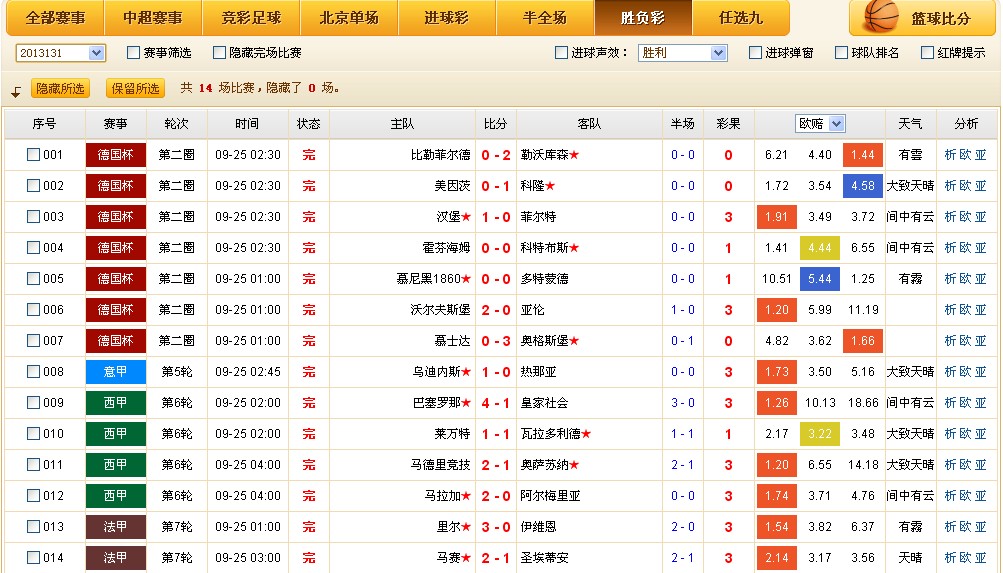This screenshot has height=573, width=1003.
Task: Tick the 红牌提示 checkbox
Action: [x=928, y=53]
